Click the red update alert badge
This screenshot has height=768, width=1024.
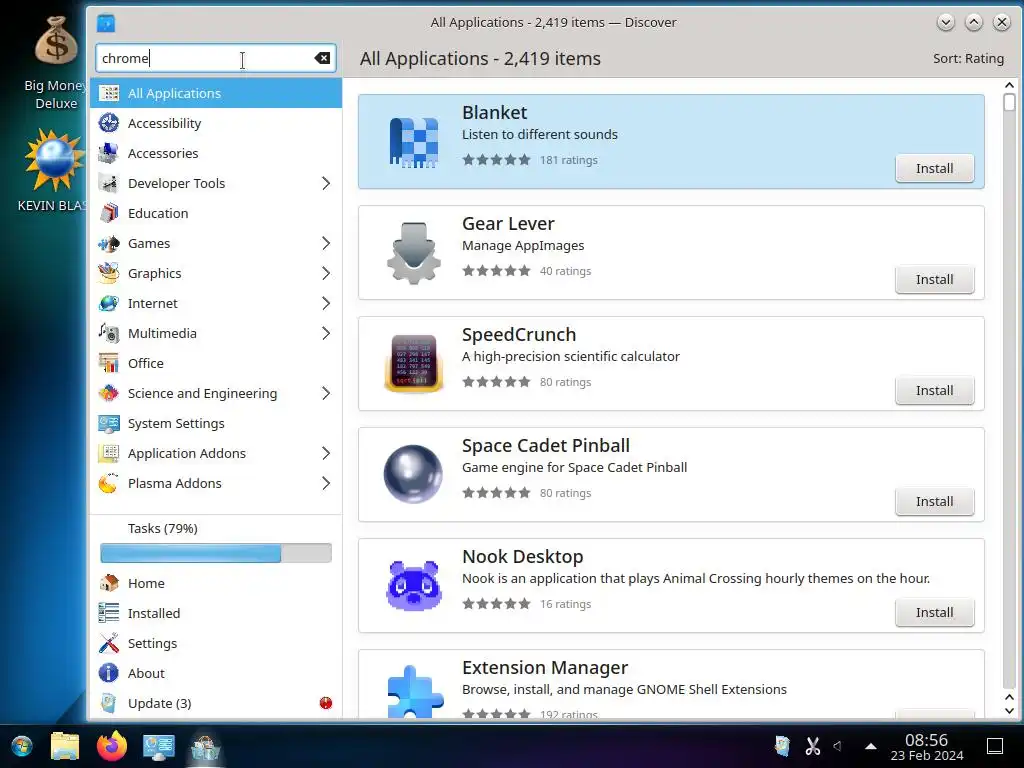pos(326,703)
